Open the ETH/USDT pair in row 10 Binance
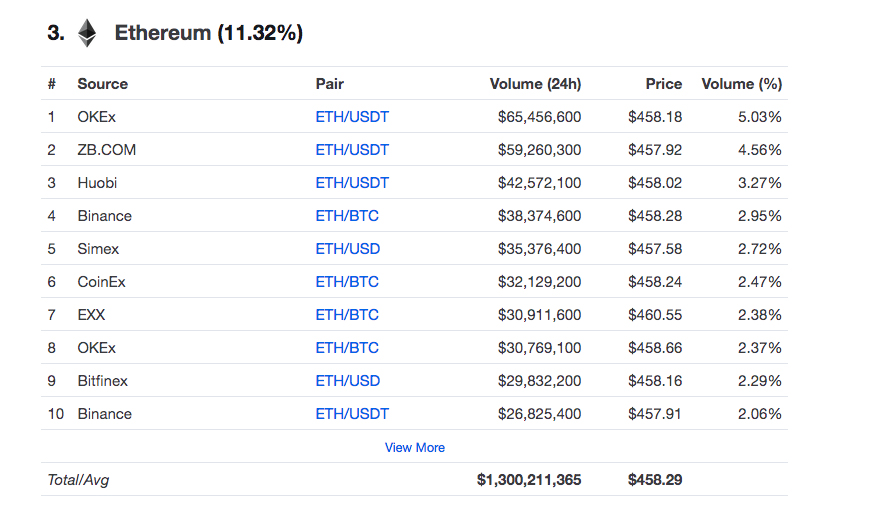The height and width of the screenshot is (531, 877). (352, 414)
